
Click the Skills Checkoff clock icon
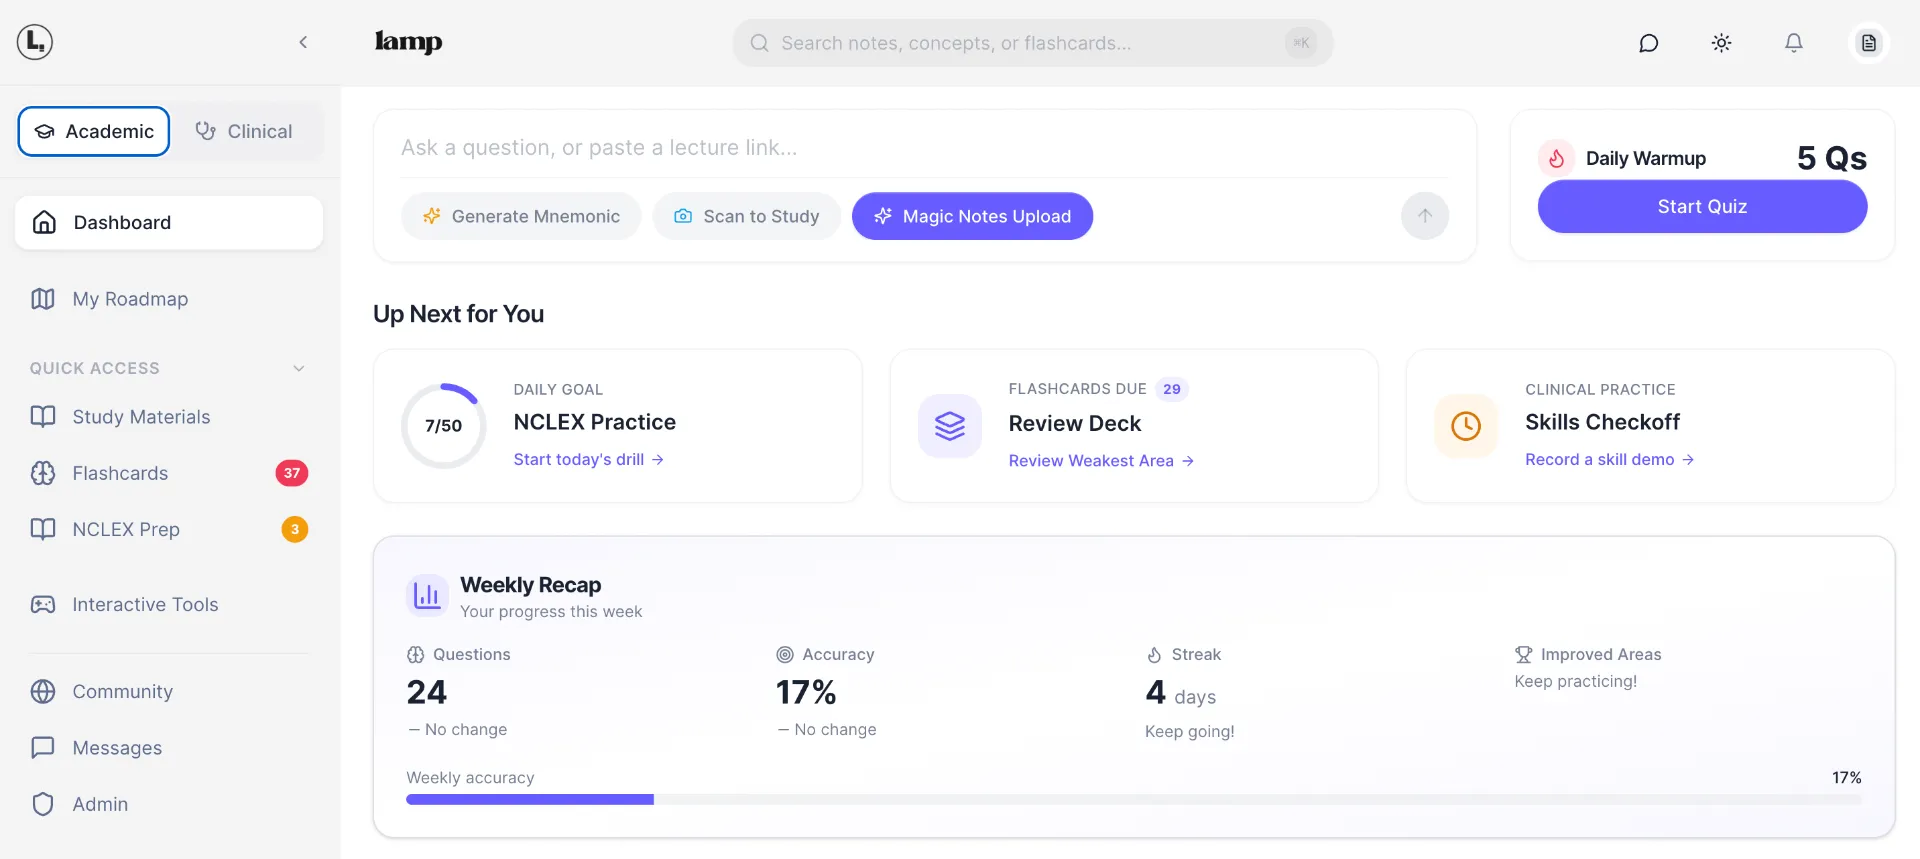click(x=1465, y=426)
